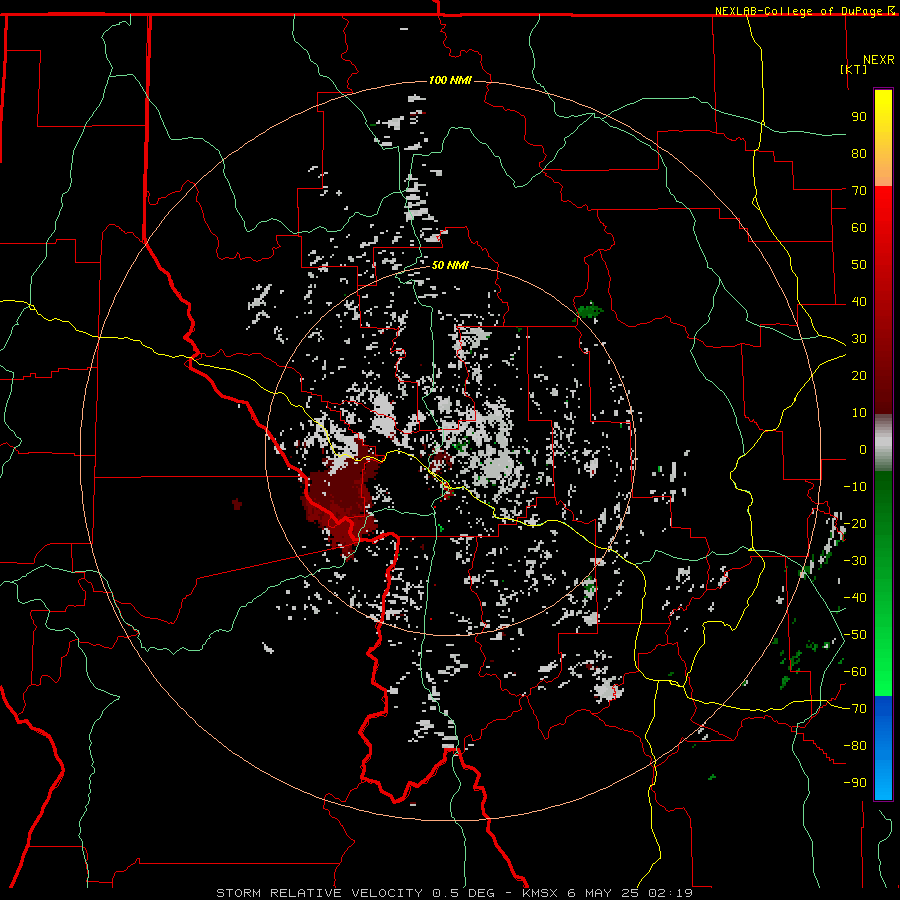This screenshot has height=900, width=900.
Task: Click the 50 NMI range ring label
Action: pos(450,265)
